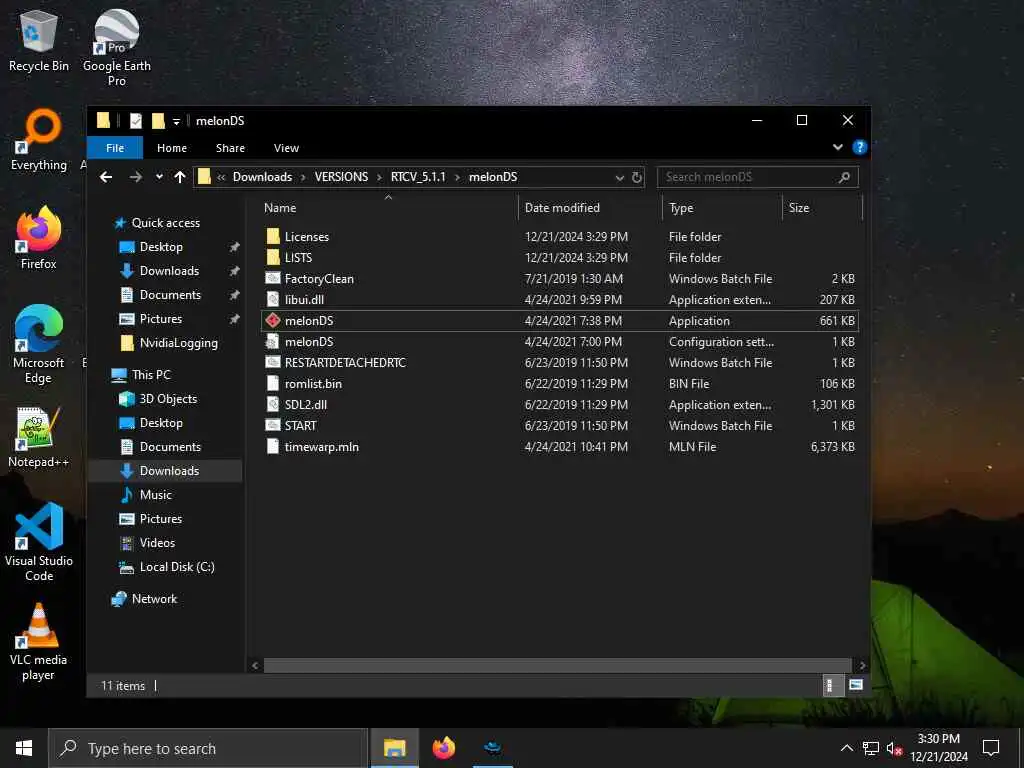Open Network in navigation pane
The image size is (1024, 768).
[154, 599]
